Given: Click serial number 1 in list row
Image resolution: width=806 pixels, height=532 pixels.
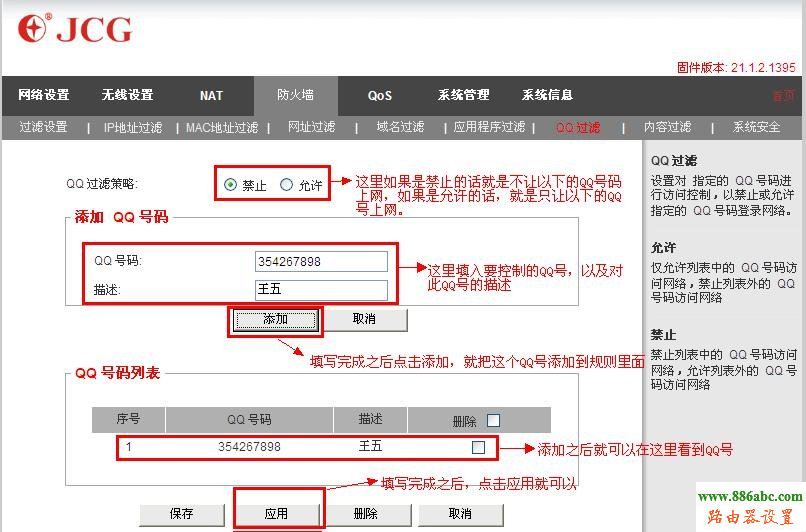Looking at the screenshot, I should tap(129, 447).
